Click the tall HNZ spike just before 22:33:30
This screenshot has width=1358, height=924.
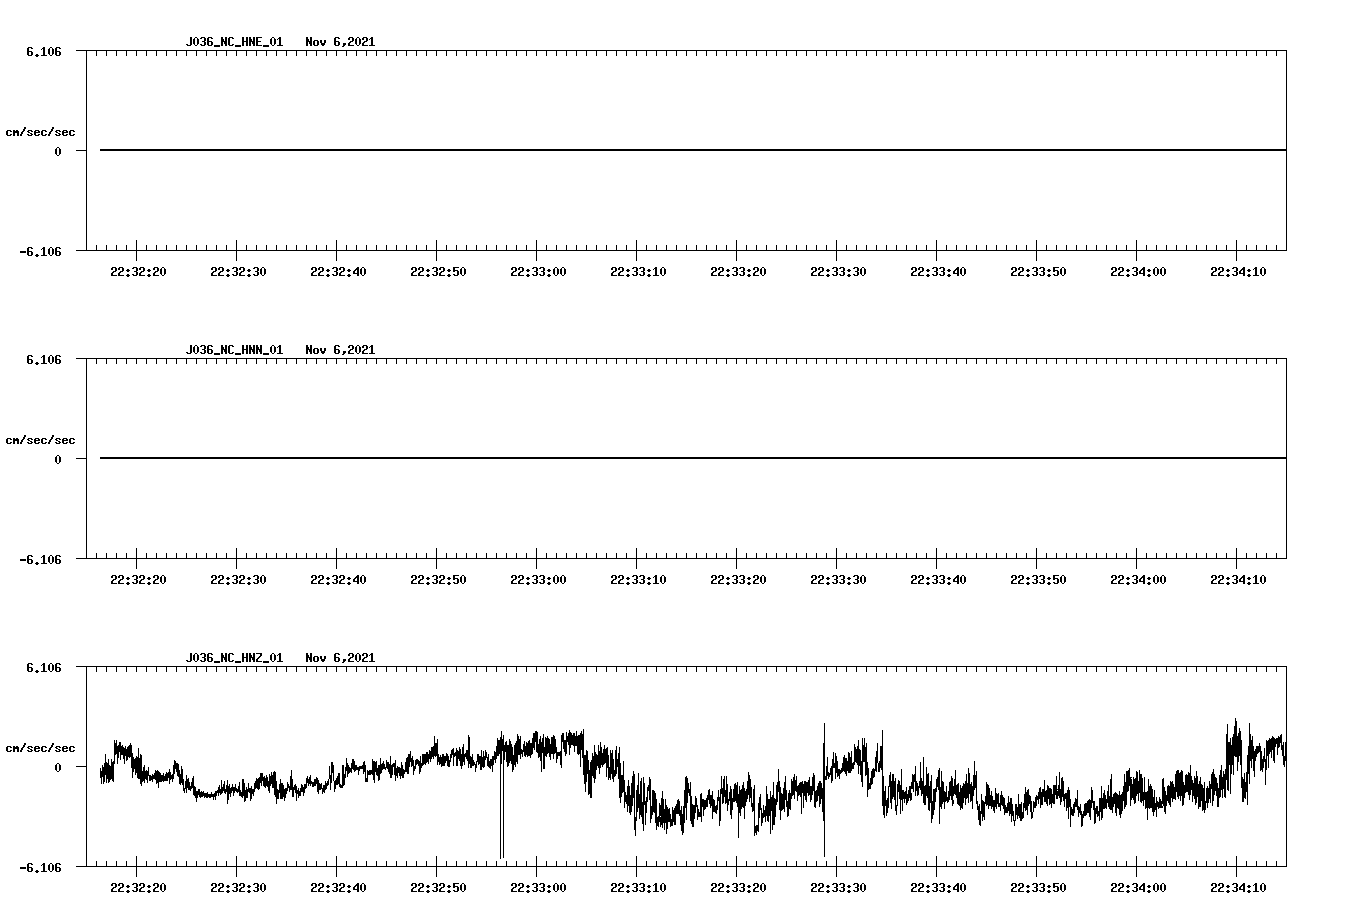(x=824, y=790)
